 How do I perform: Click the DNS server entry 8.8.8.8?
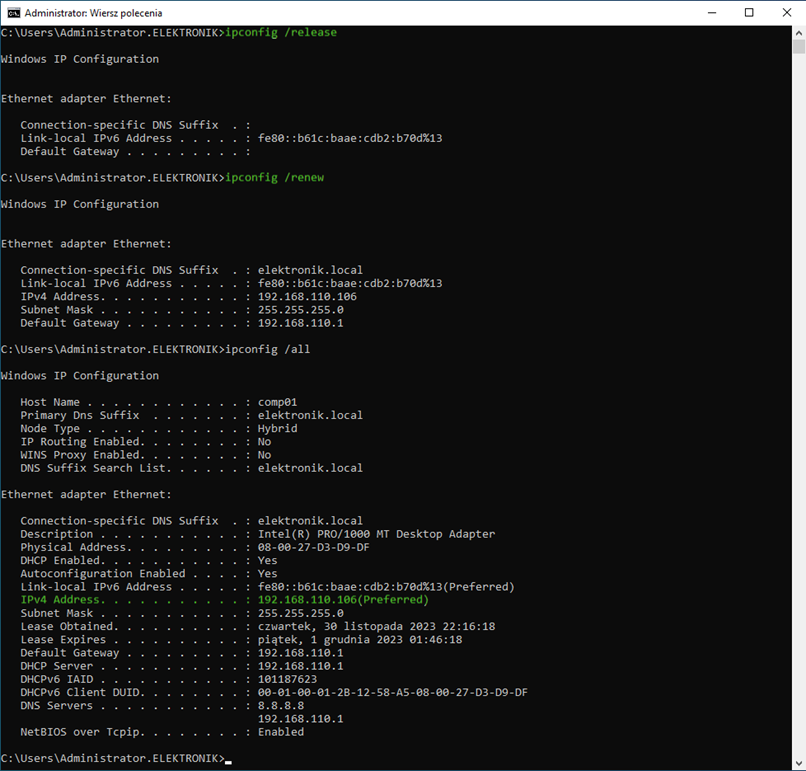(280, 705)
